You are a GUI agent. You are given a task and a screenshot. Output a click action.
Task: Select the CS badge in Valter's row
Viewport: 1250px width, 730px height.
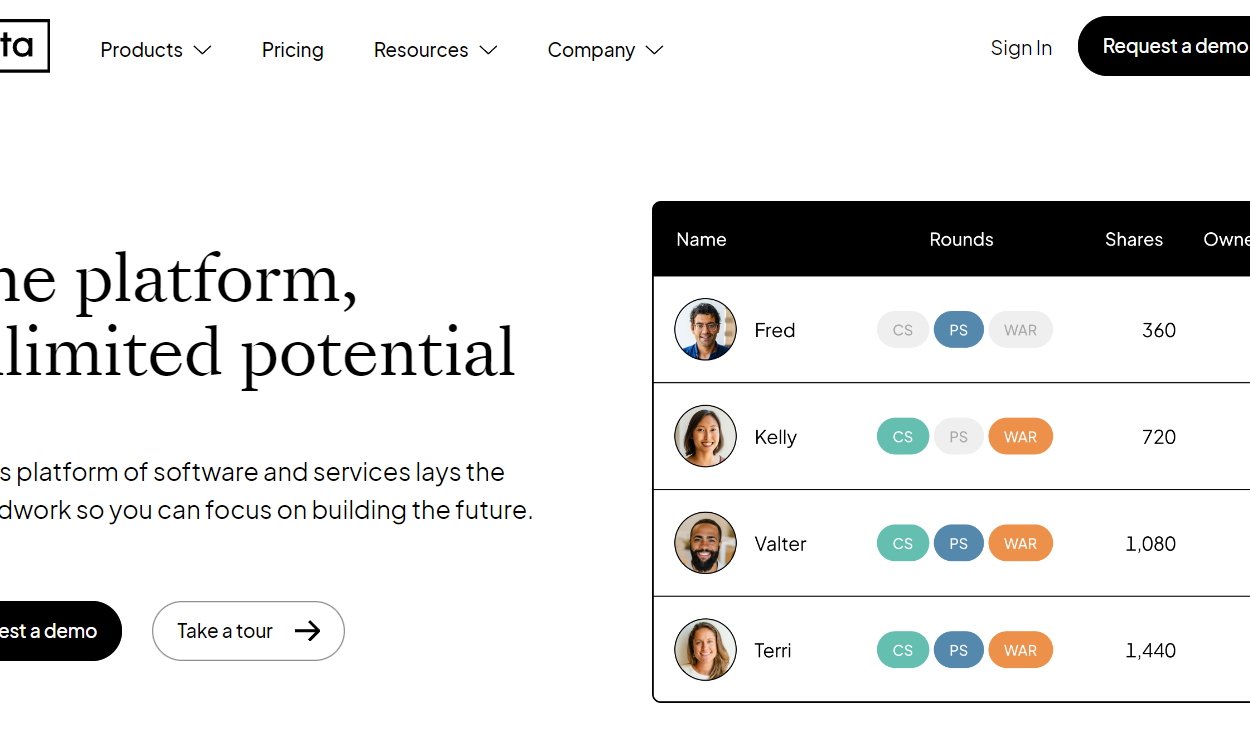point(902,543)
